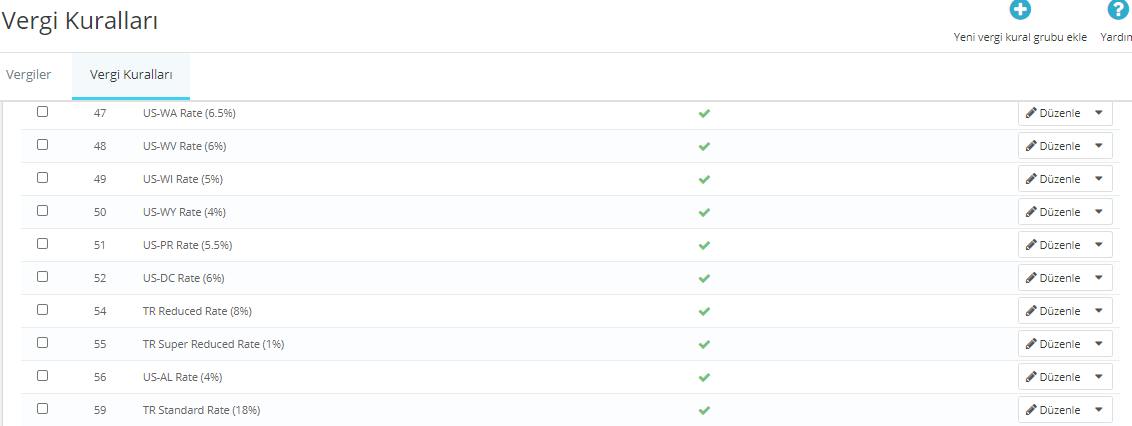
Task: Click the plus icon to add tax rule group
Action: pyautogui.click(x=1019, y=9)
